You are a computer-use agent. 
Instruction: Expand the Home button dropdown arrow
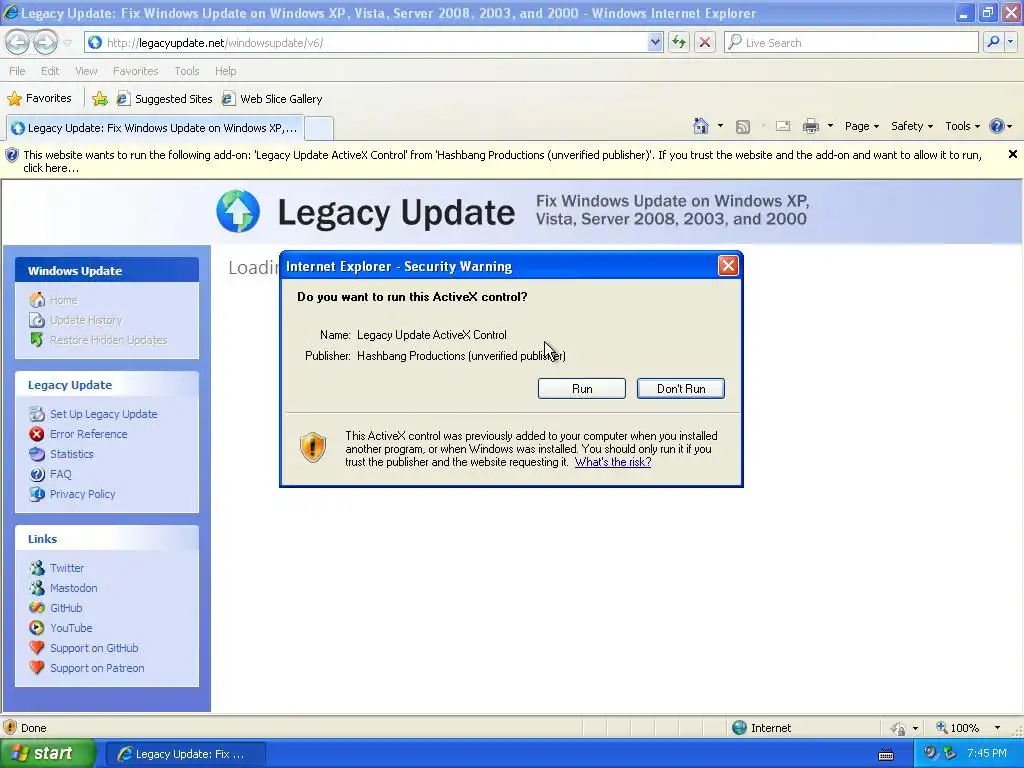click(720, 126)
